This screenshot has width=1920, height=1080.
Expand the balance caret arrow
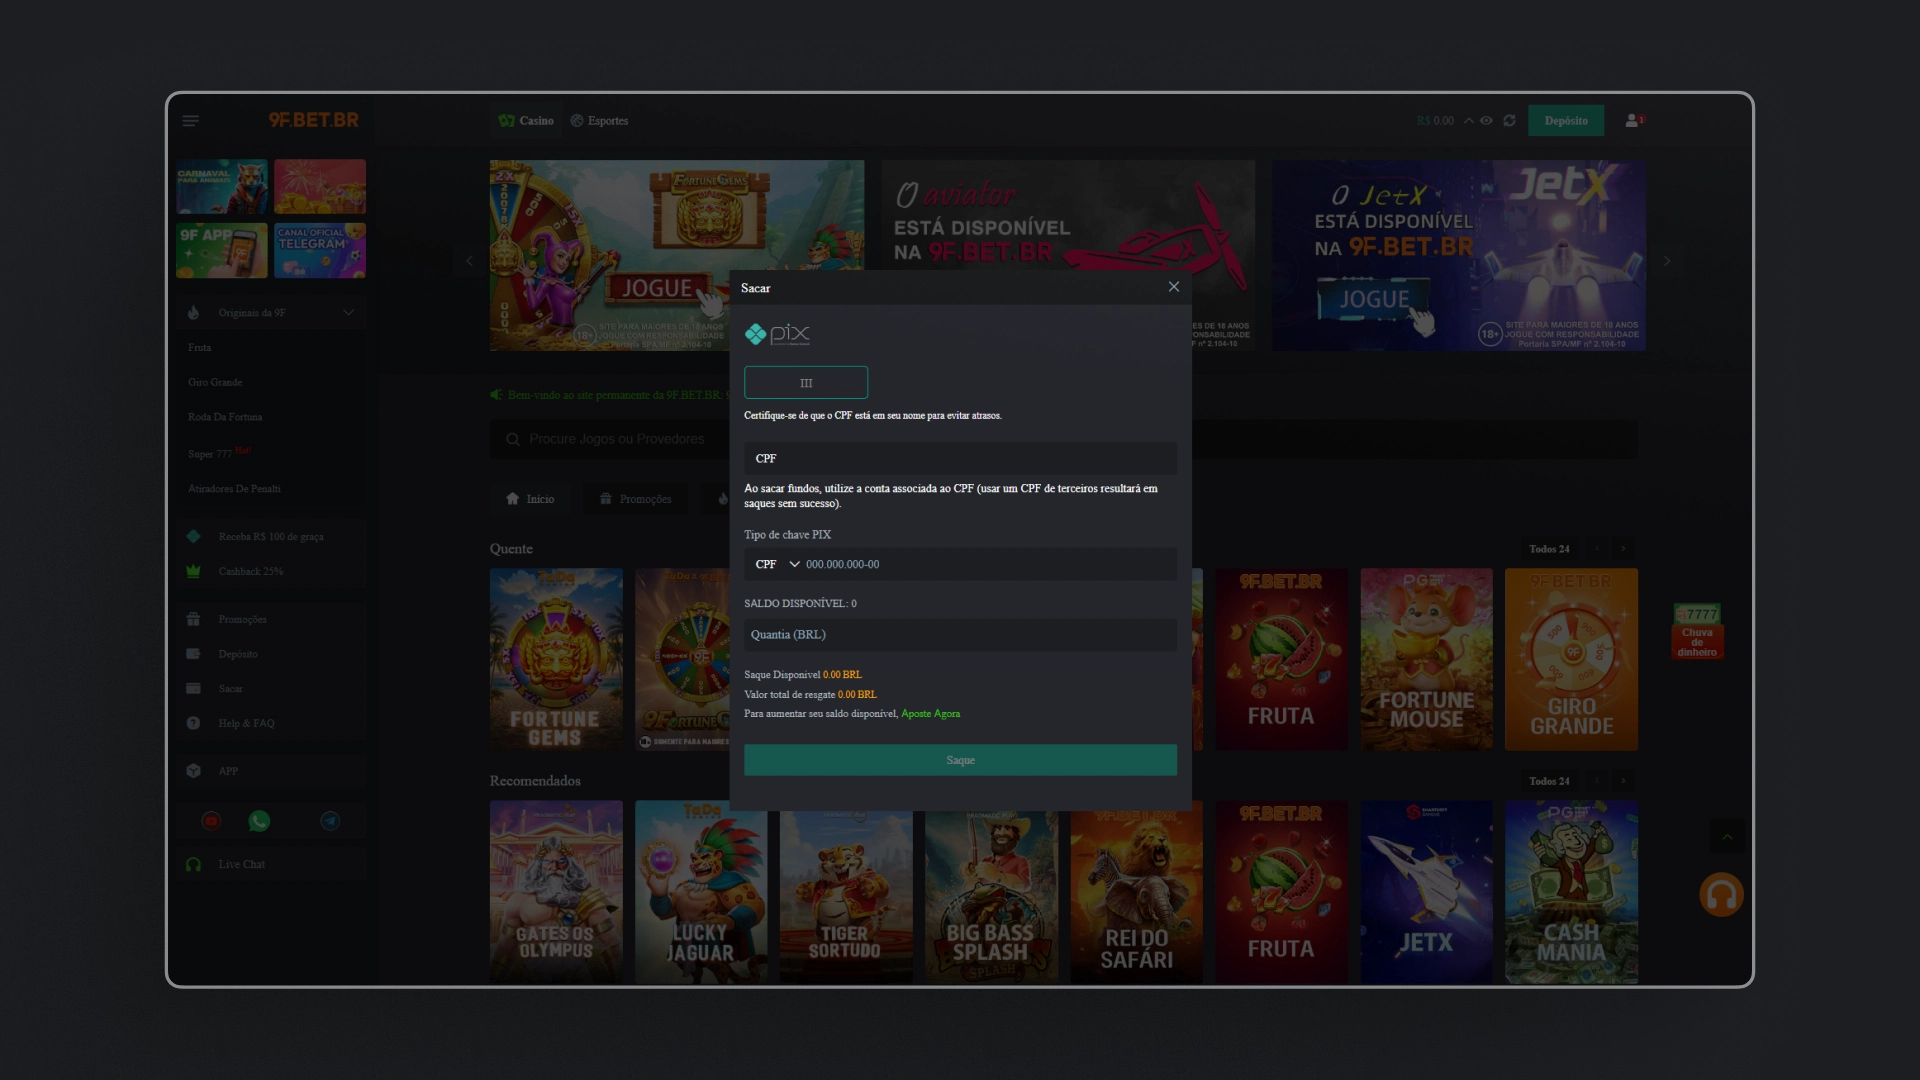[x=1468, y=121]
